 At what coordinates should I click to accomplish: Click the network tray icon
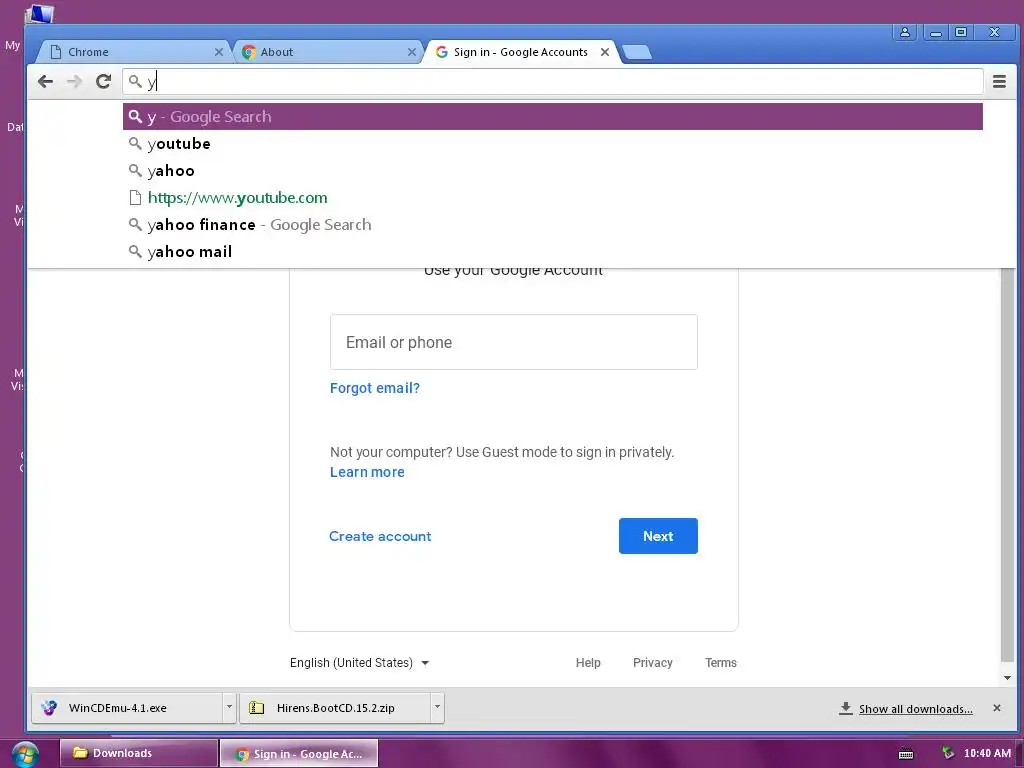click(948, 753)
